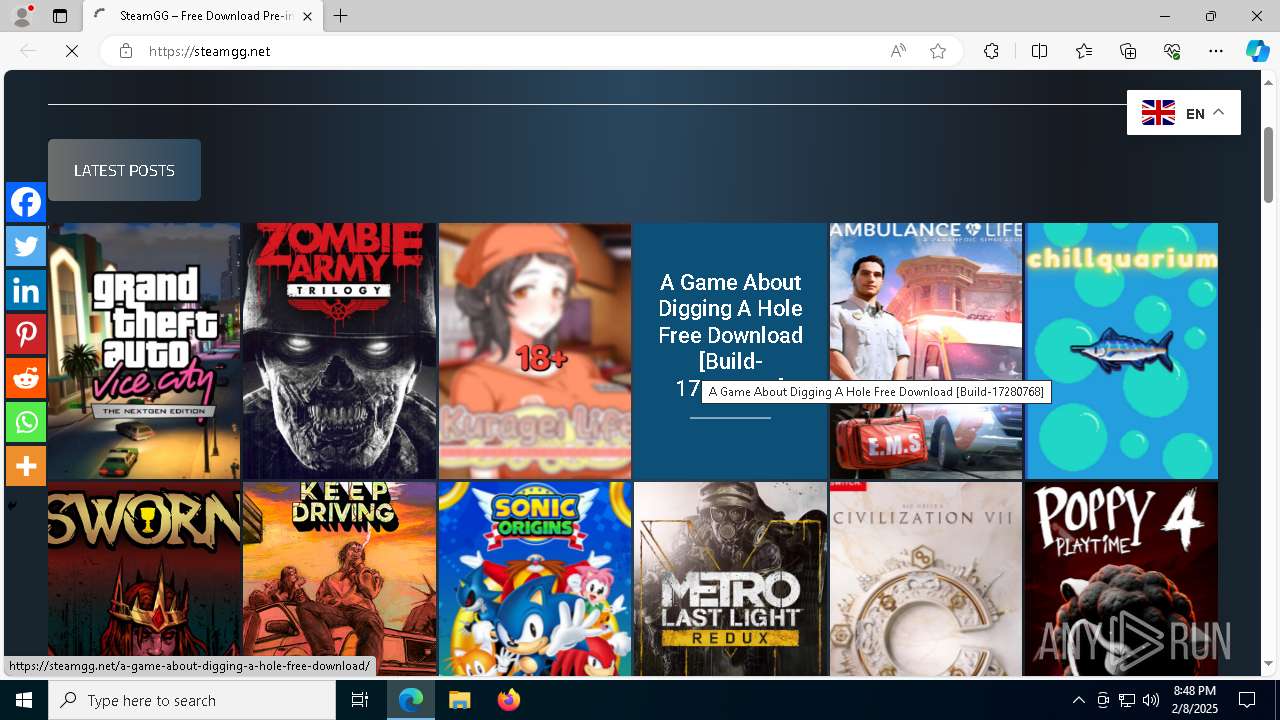Open Windows Start menu
Image resolution: width=1280 pixels, height=720 pixels.
click(24, 700)
